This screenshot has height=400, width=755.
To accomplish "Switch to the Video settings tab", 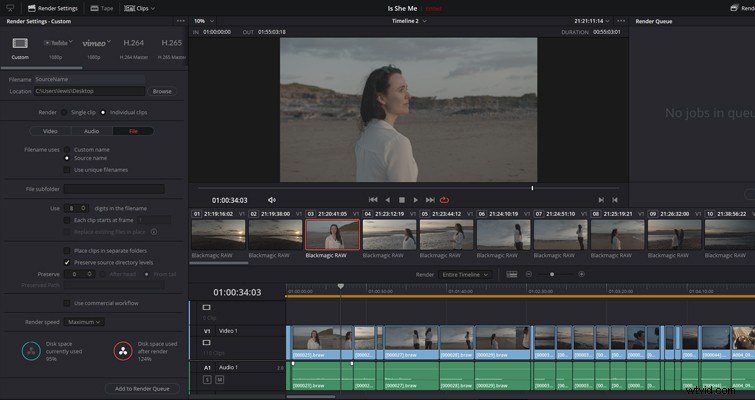I will [50, 131].
